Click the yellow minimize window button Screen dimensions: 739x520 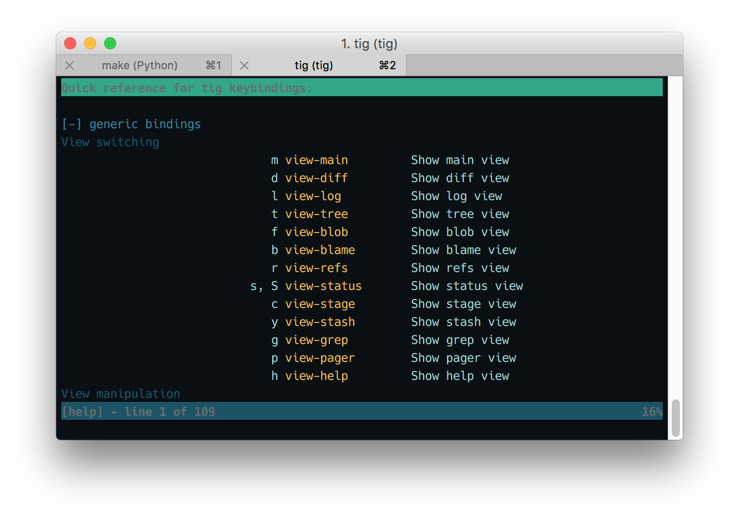pos(90,43)
